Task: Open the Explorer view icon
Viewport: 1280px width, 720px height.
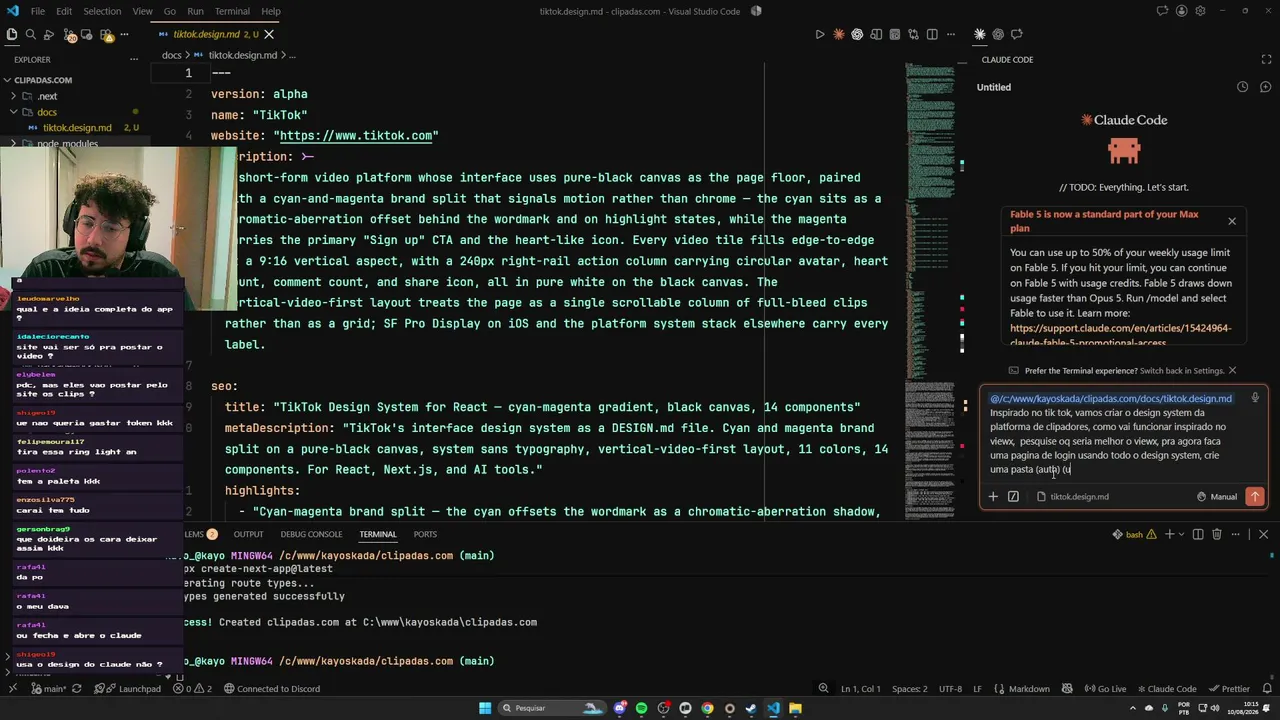Action: coord(12,34)
